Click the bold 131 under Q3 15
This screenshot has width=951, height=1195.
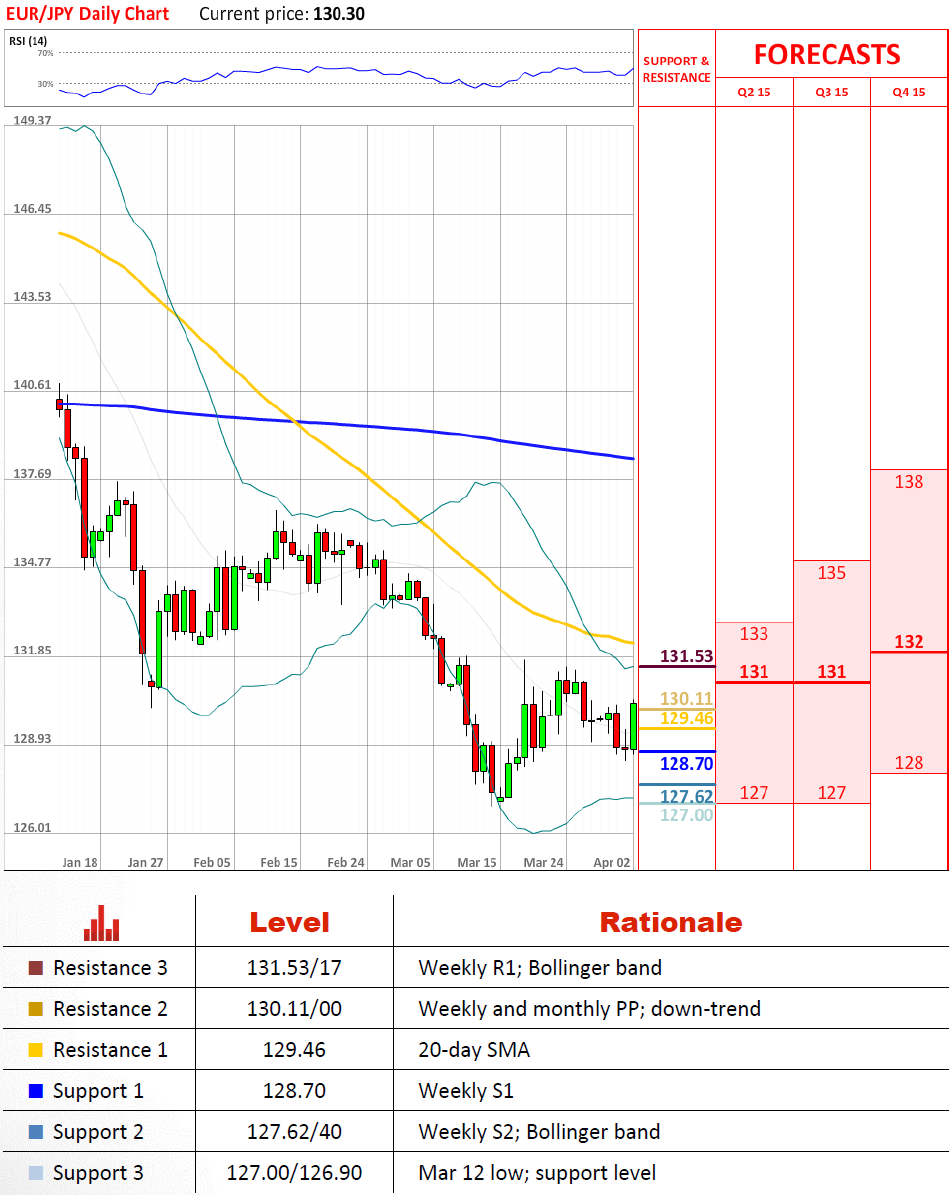click(831, 671)
